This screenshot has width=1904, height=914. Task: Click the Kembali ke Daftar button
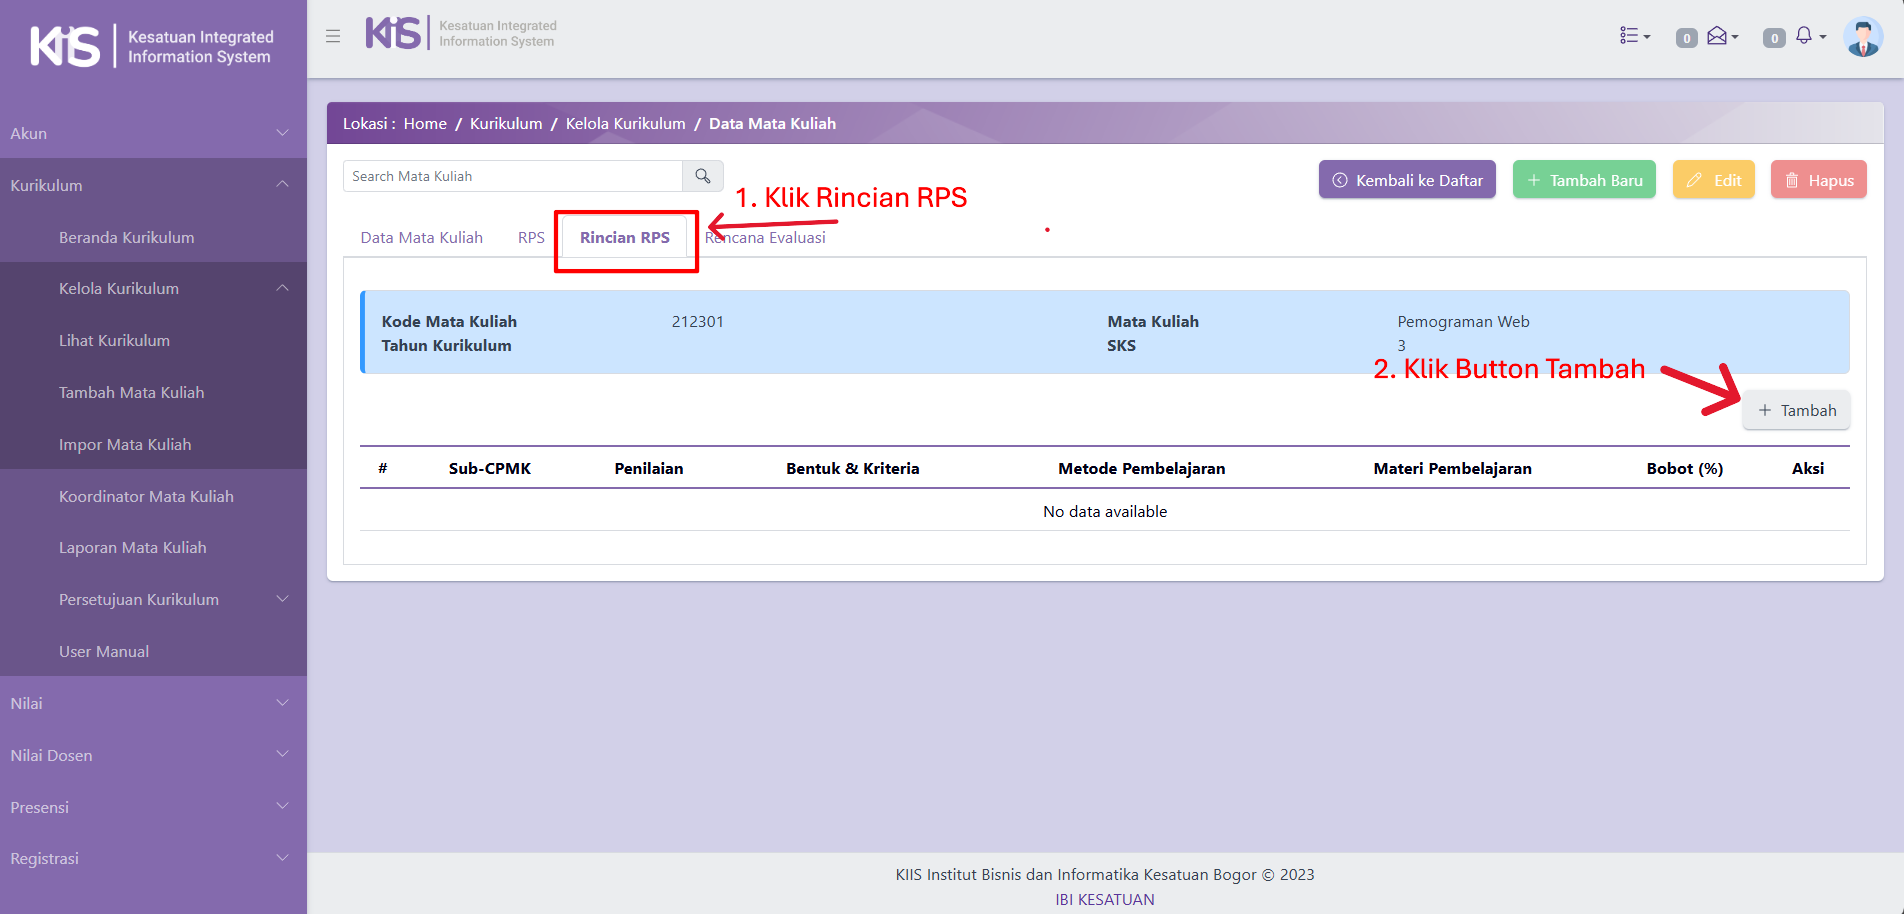click(1406, 180)
